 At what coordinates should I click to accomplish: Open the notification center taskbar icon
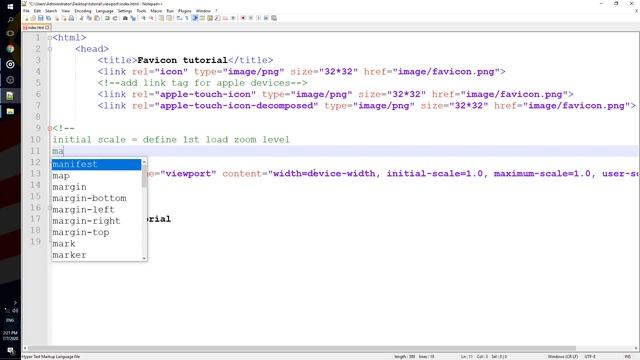[10, 351]
